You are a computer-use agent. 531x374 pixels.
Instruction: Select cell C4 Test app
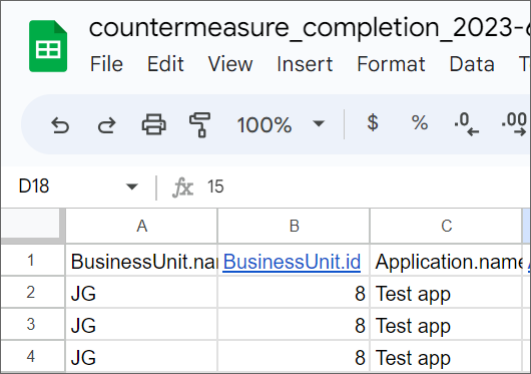click(x=446, y=356)
